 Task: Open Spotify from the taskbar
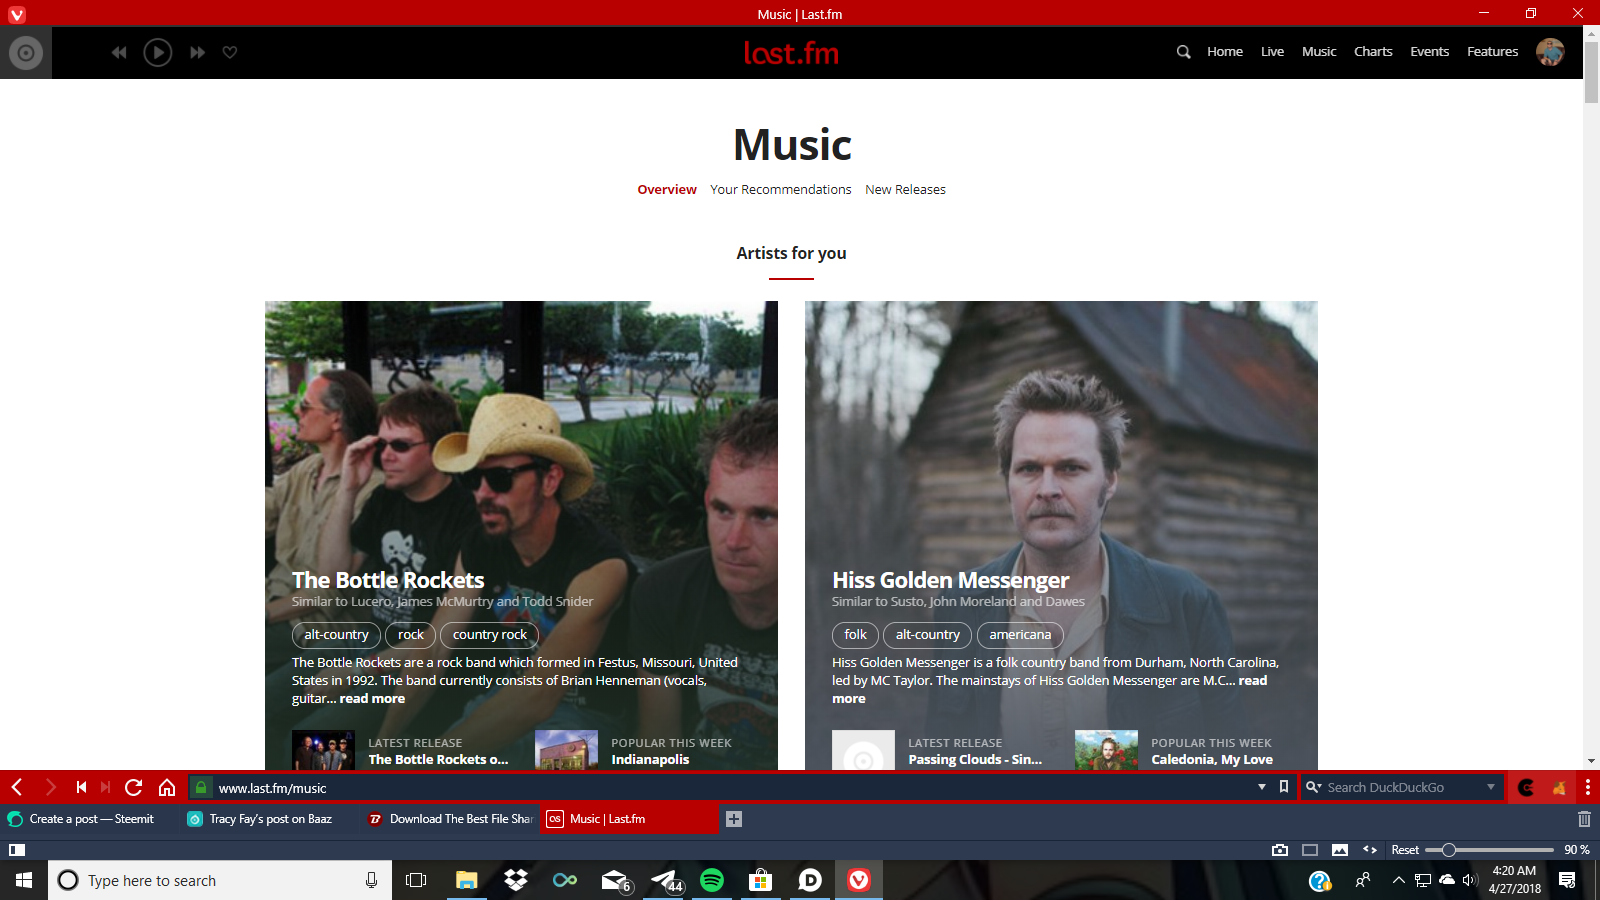712,880
